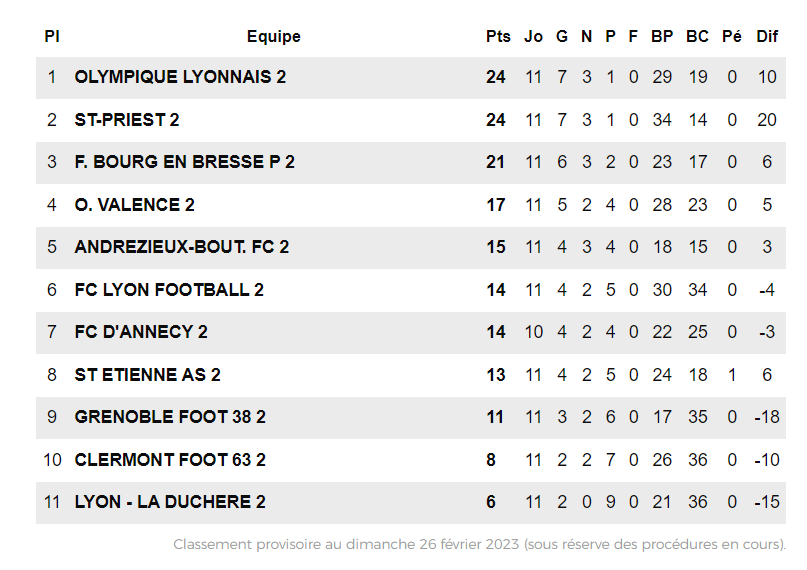
Task: Open LYON - LA DUCHERE 2 entry
Action: point(170,502)
